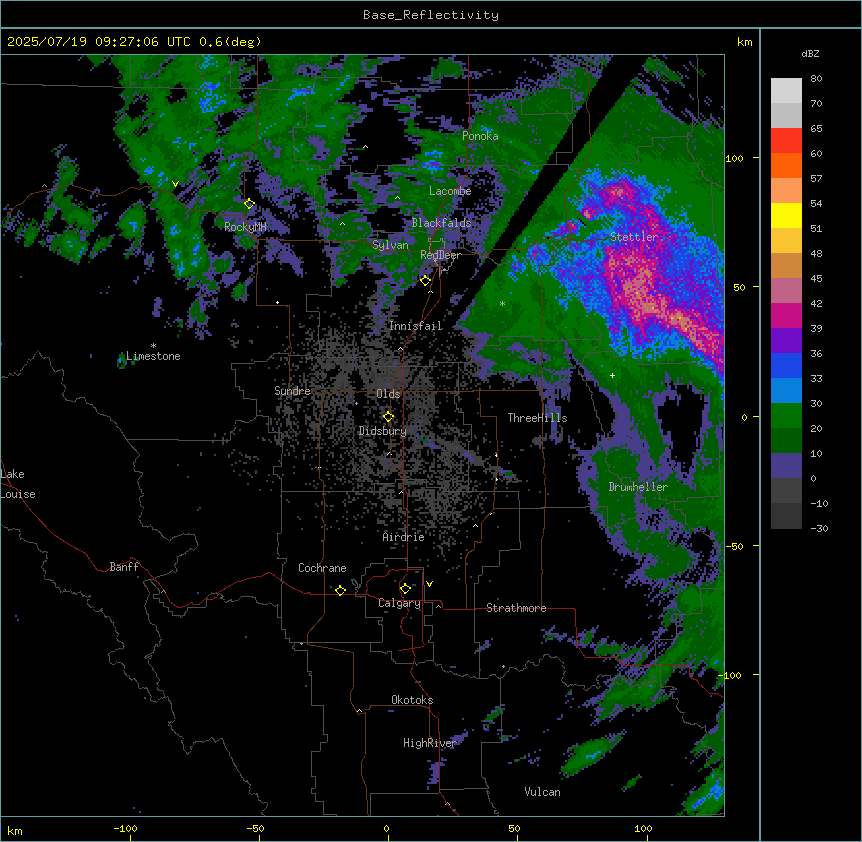Select the Lake Louise label
Screen dimensions: 862x842
point(18,484)
